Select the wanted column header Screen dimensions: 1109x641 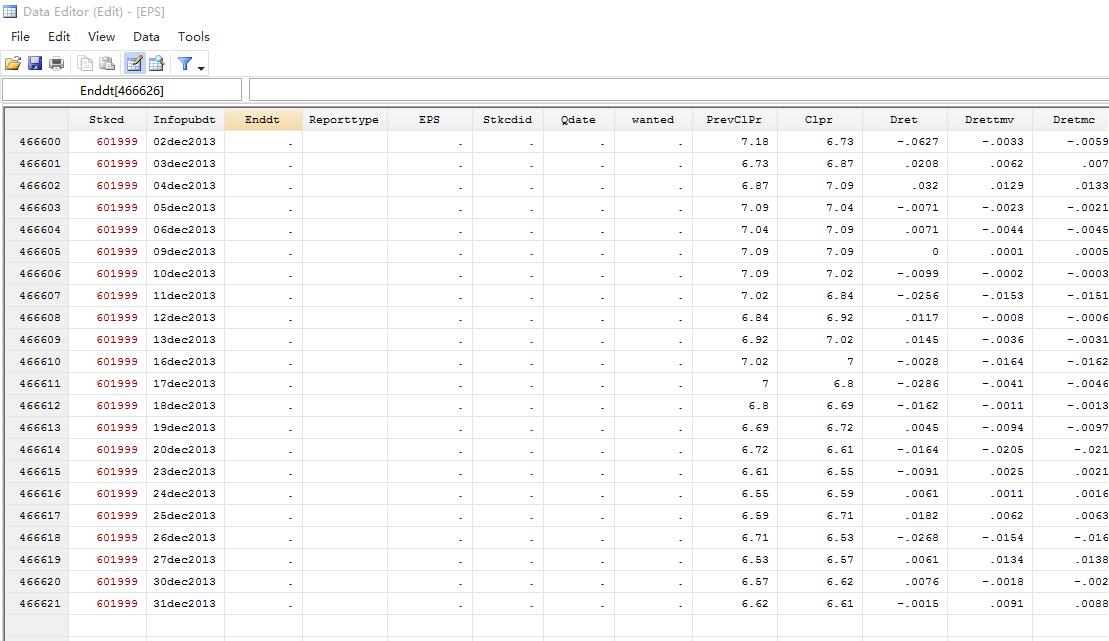point(653,120)
